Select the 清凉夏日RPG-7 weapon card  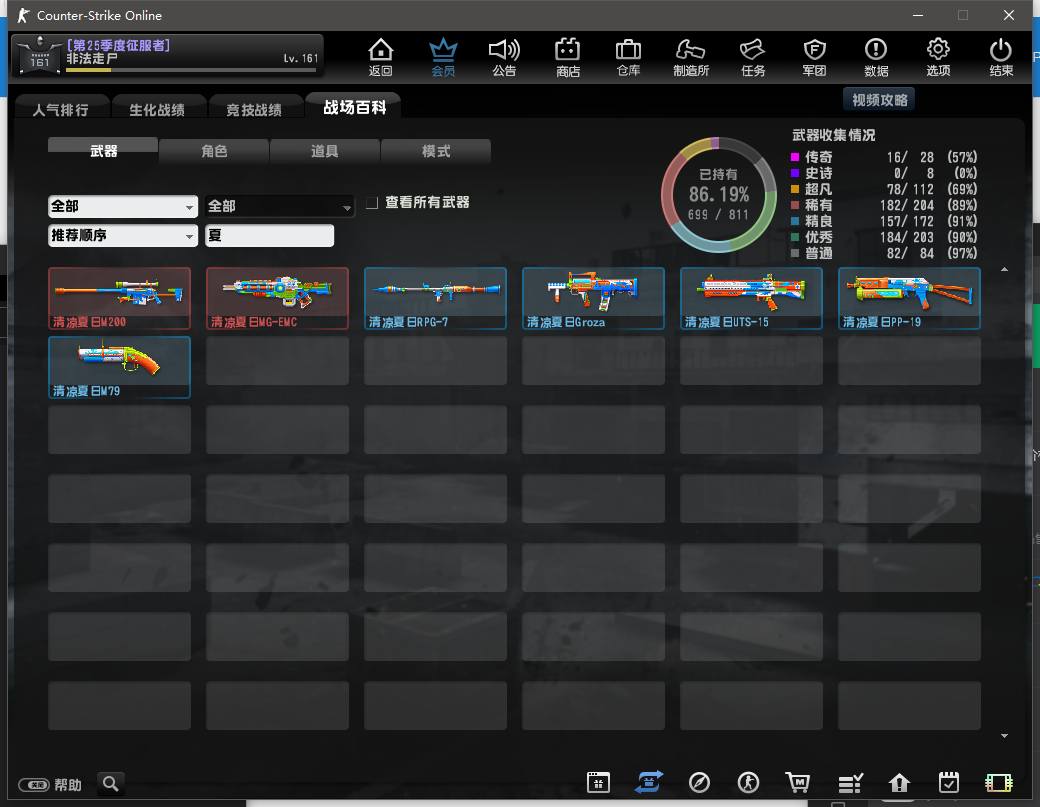pos(435,298)
